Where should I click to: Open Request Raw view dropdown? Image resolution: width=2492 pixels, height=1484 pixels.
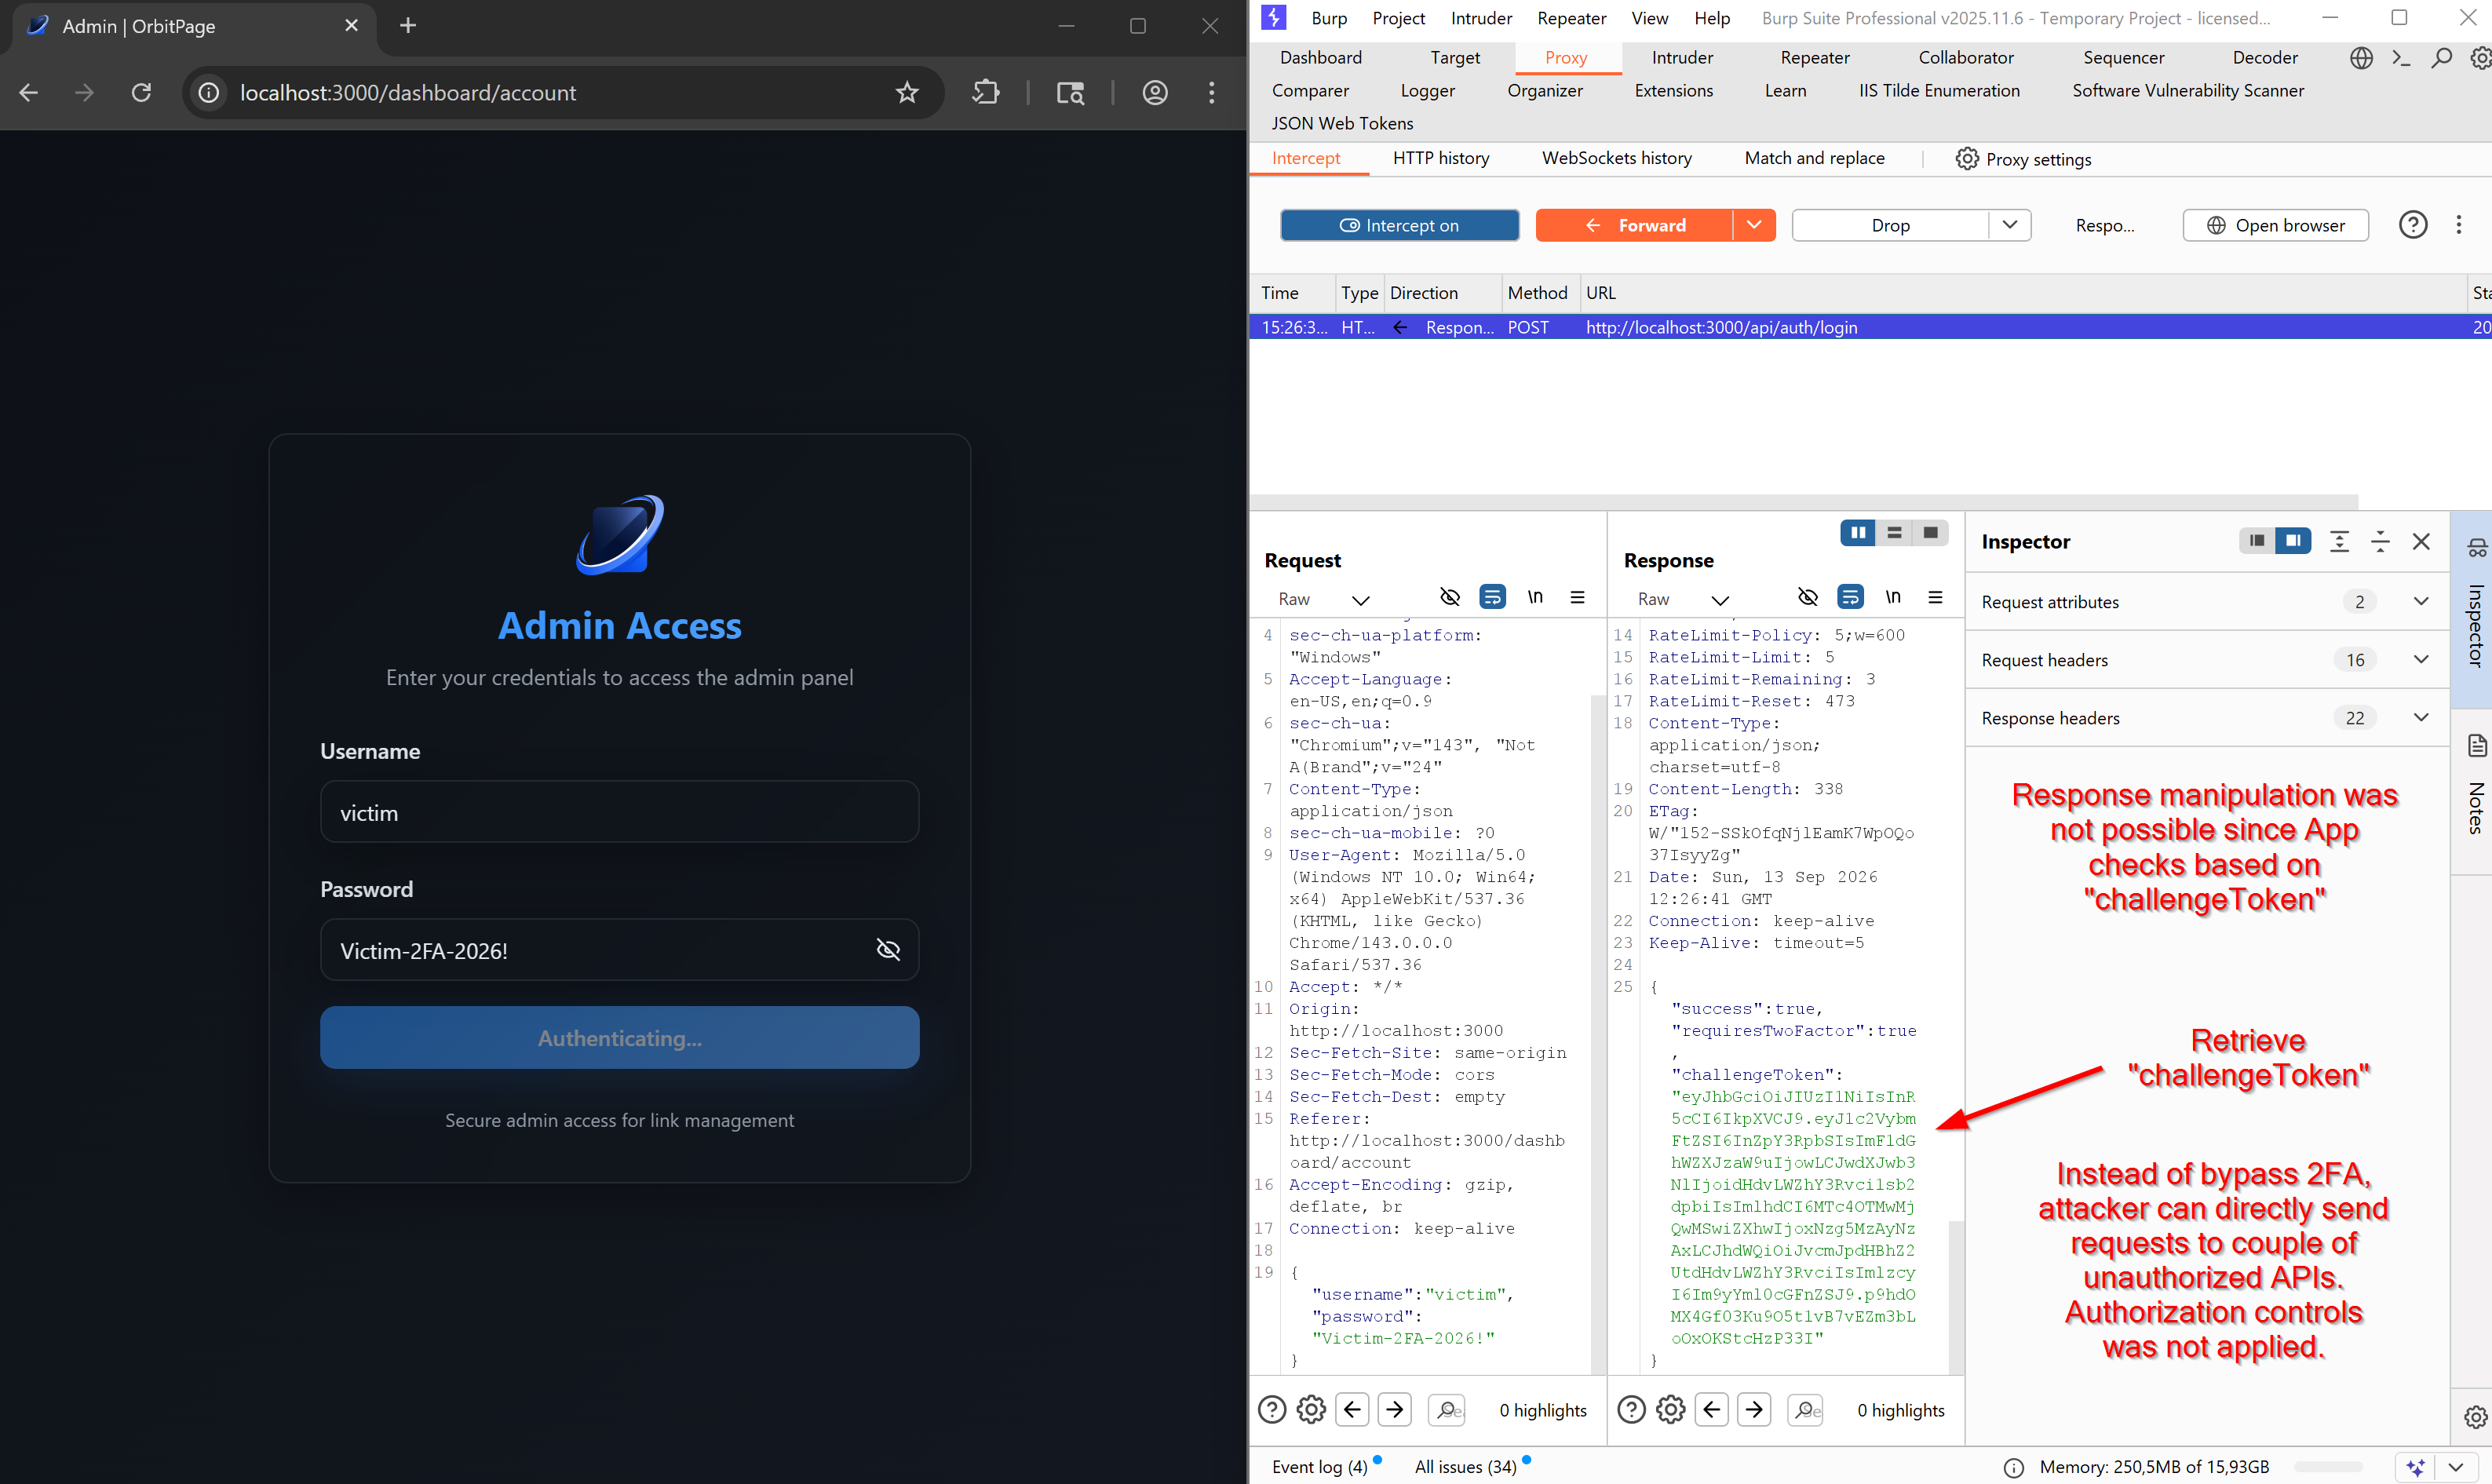1323,599
